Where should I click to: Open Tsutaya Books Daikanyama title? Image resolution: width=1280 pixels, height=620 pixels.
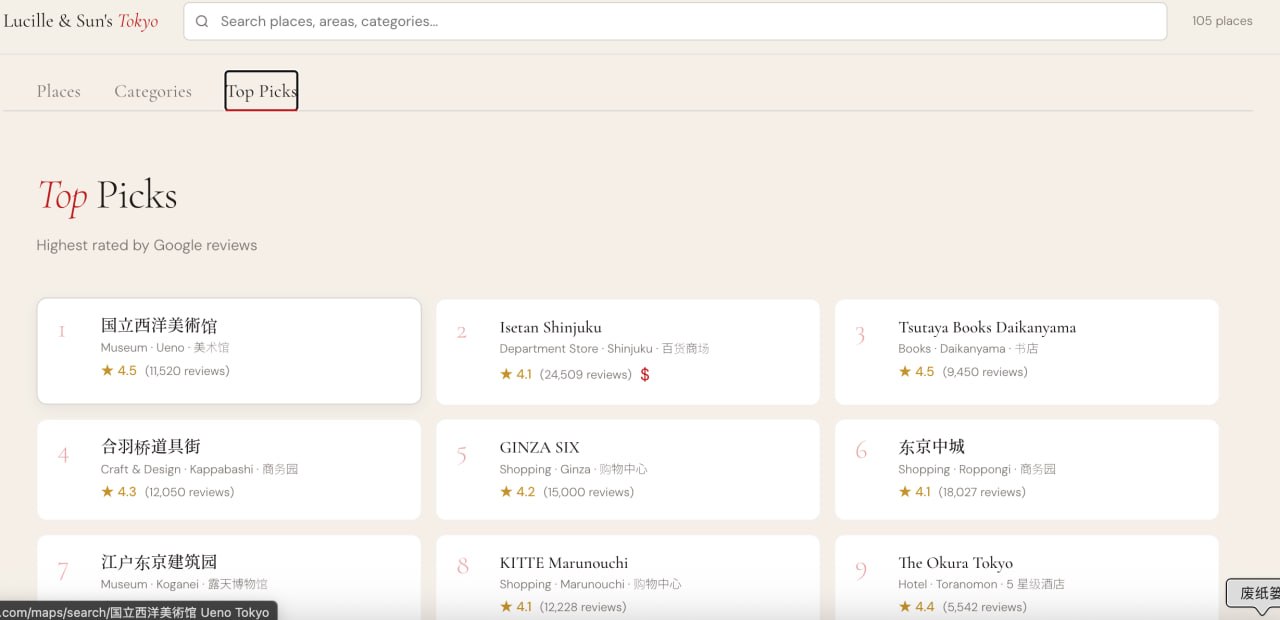(x=986, y=327)
